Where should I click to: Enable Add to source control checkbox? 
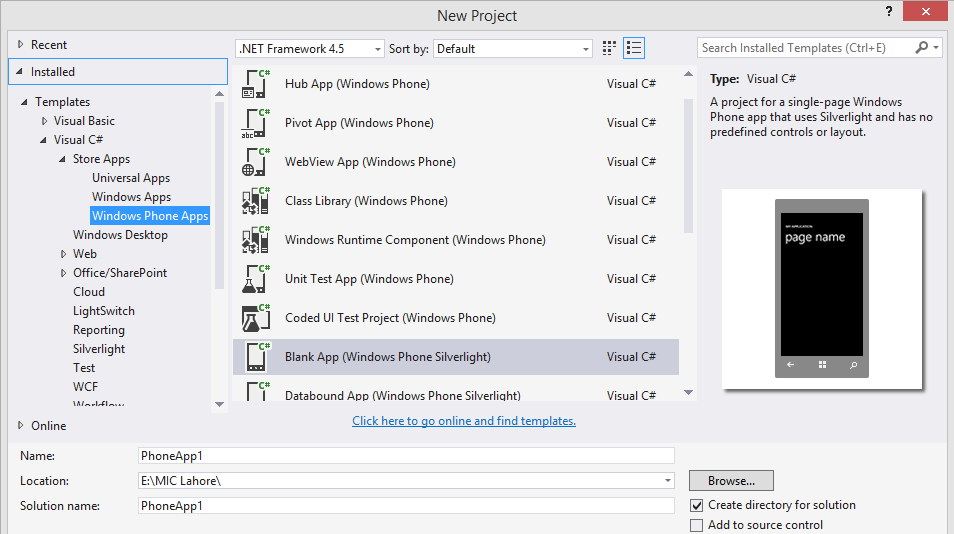coord(697,525)
